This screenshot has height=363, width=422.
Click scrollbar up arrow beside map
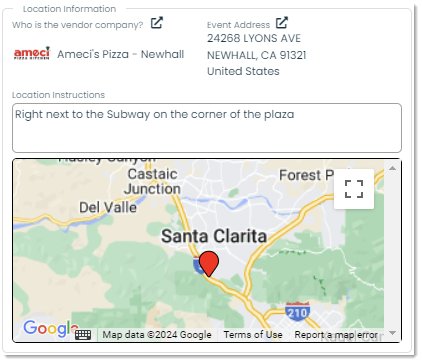[x=393, y=168]
